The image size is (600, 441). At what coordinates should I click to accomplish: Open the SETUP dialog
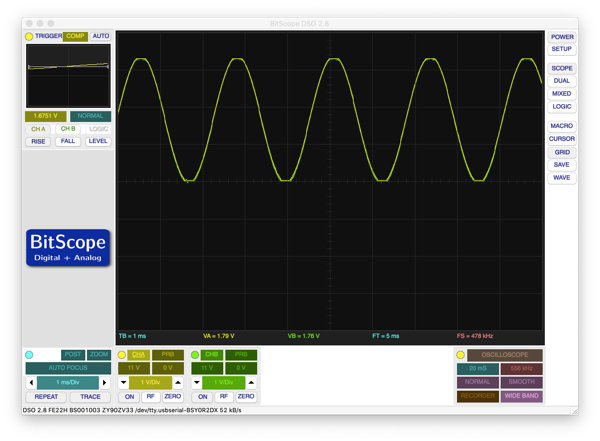[x=562, y=49]
